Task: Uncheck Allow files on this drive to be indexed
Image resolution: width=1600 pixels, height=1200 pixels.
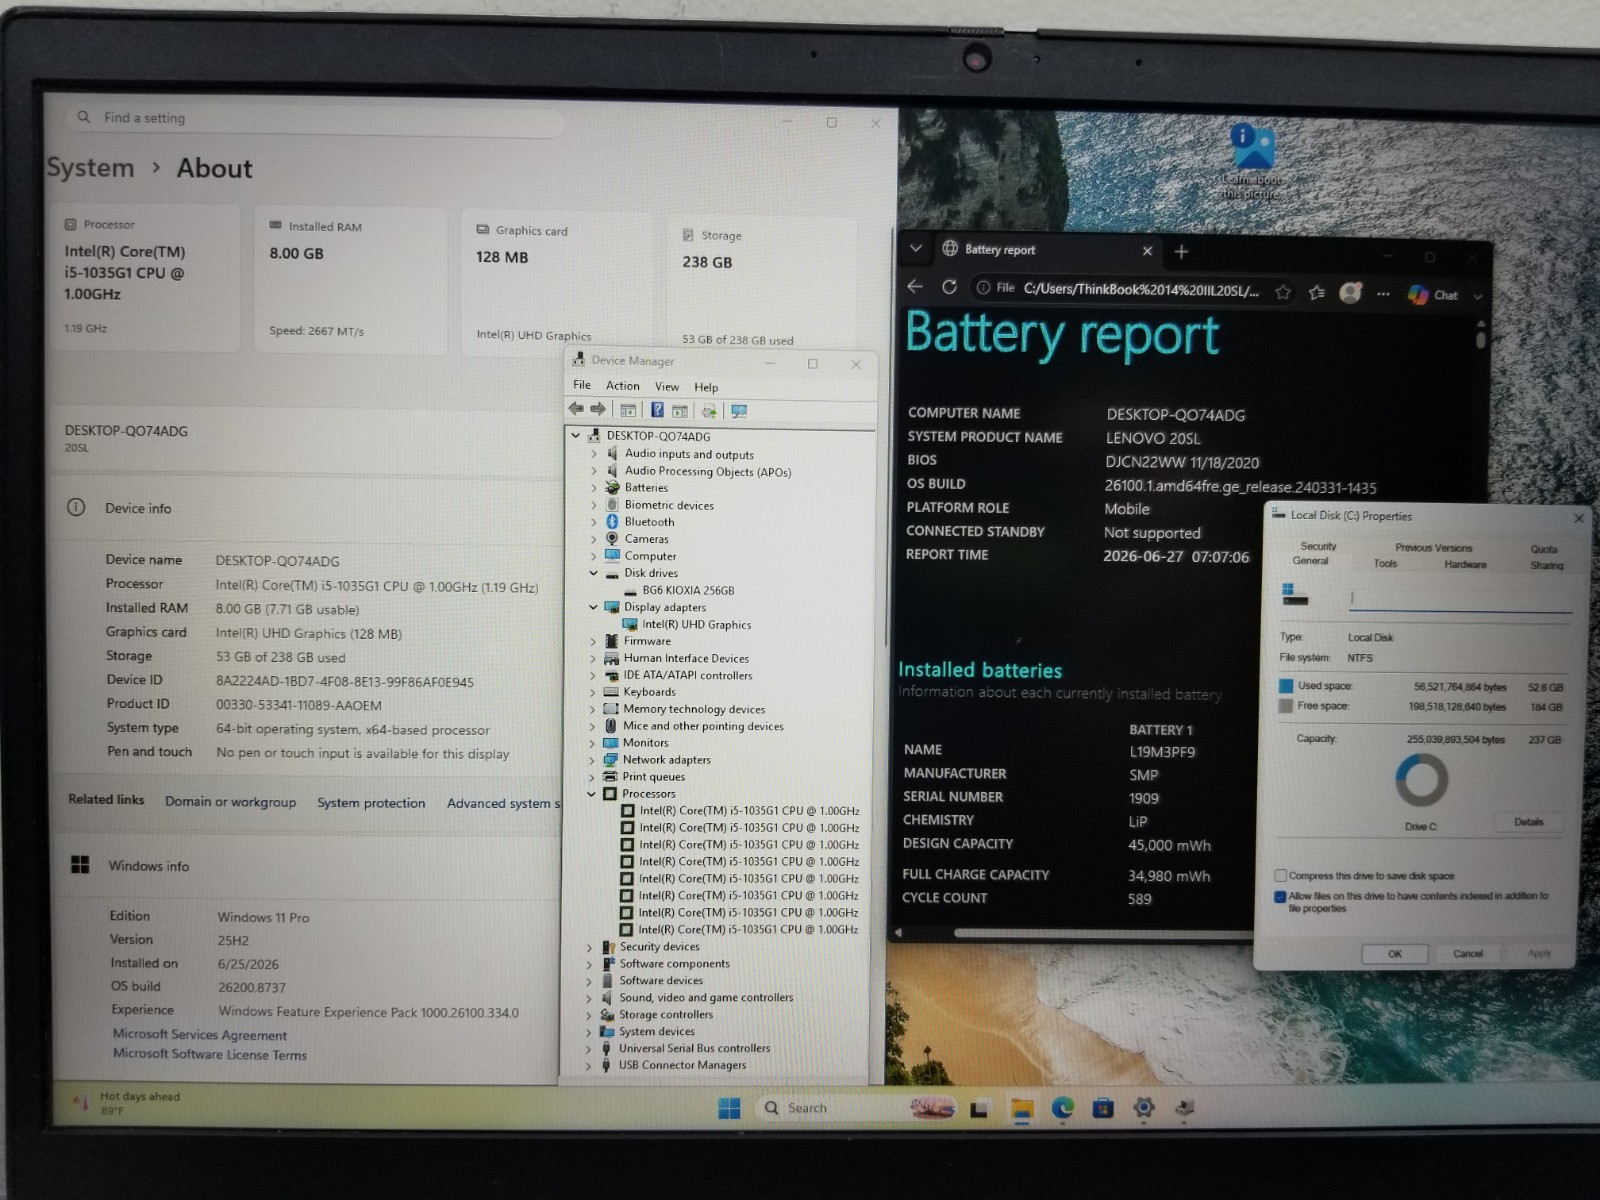Action: pyautogui.click(x=1280, y=896)
